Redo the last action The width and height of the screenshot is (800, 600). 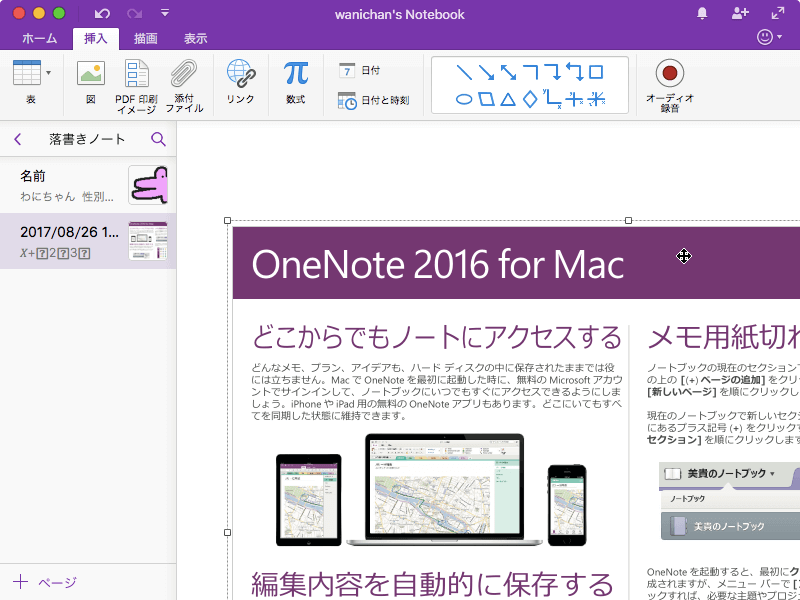coord(134,13)
